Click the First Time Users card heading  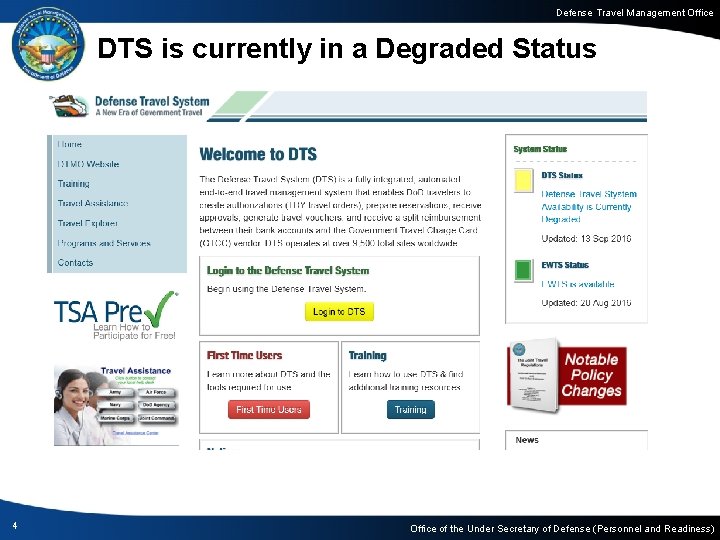click(244, 355)
